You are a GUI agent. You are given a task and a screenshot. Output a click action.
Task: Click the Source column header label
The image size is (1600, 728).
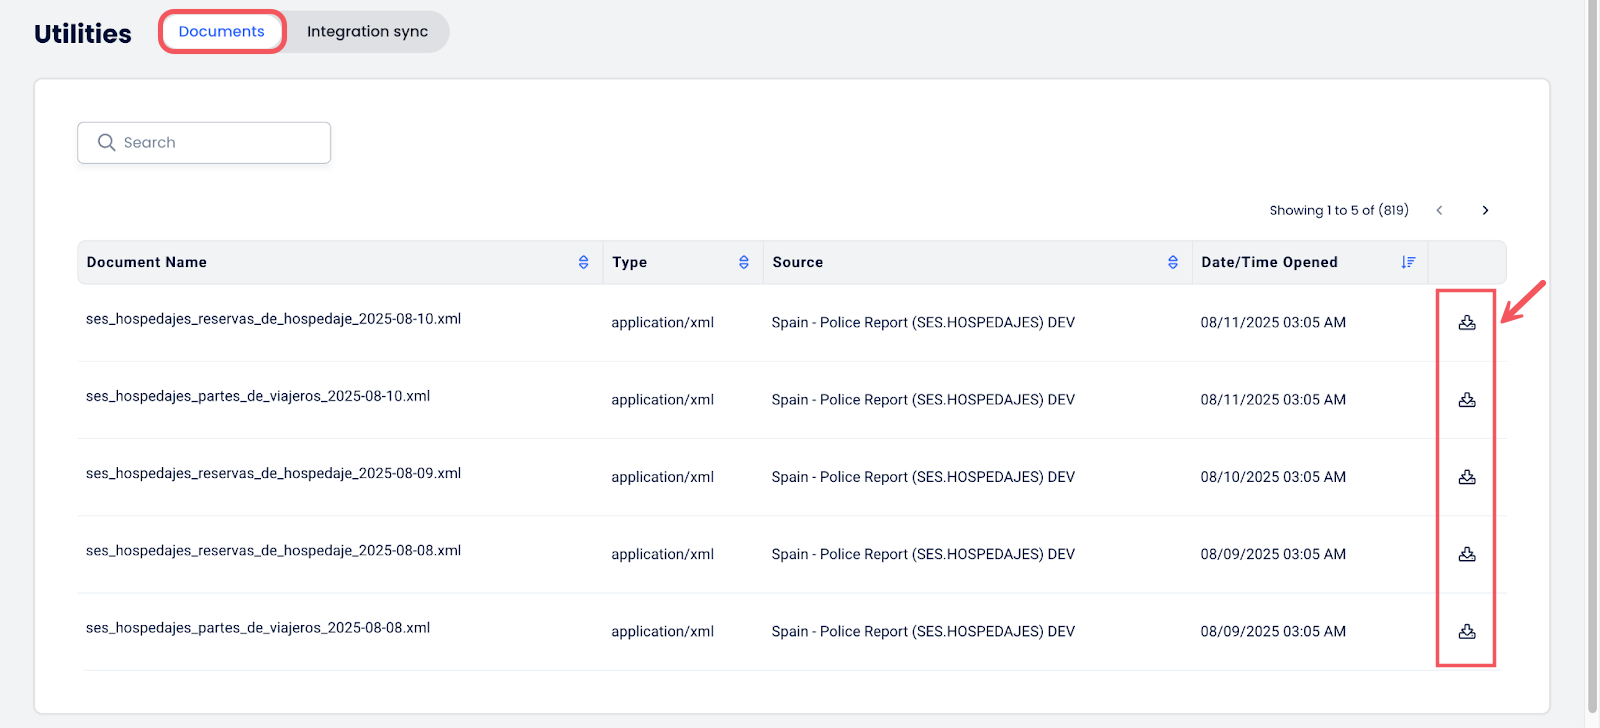pyautogui.click(x=797, y=262)
